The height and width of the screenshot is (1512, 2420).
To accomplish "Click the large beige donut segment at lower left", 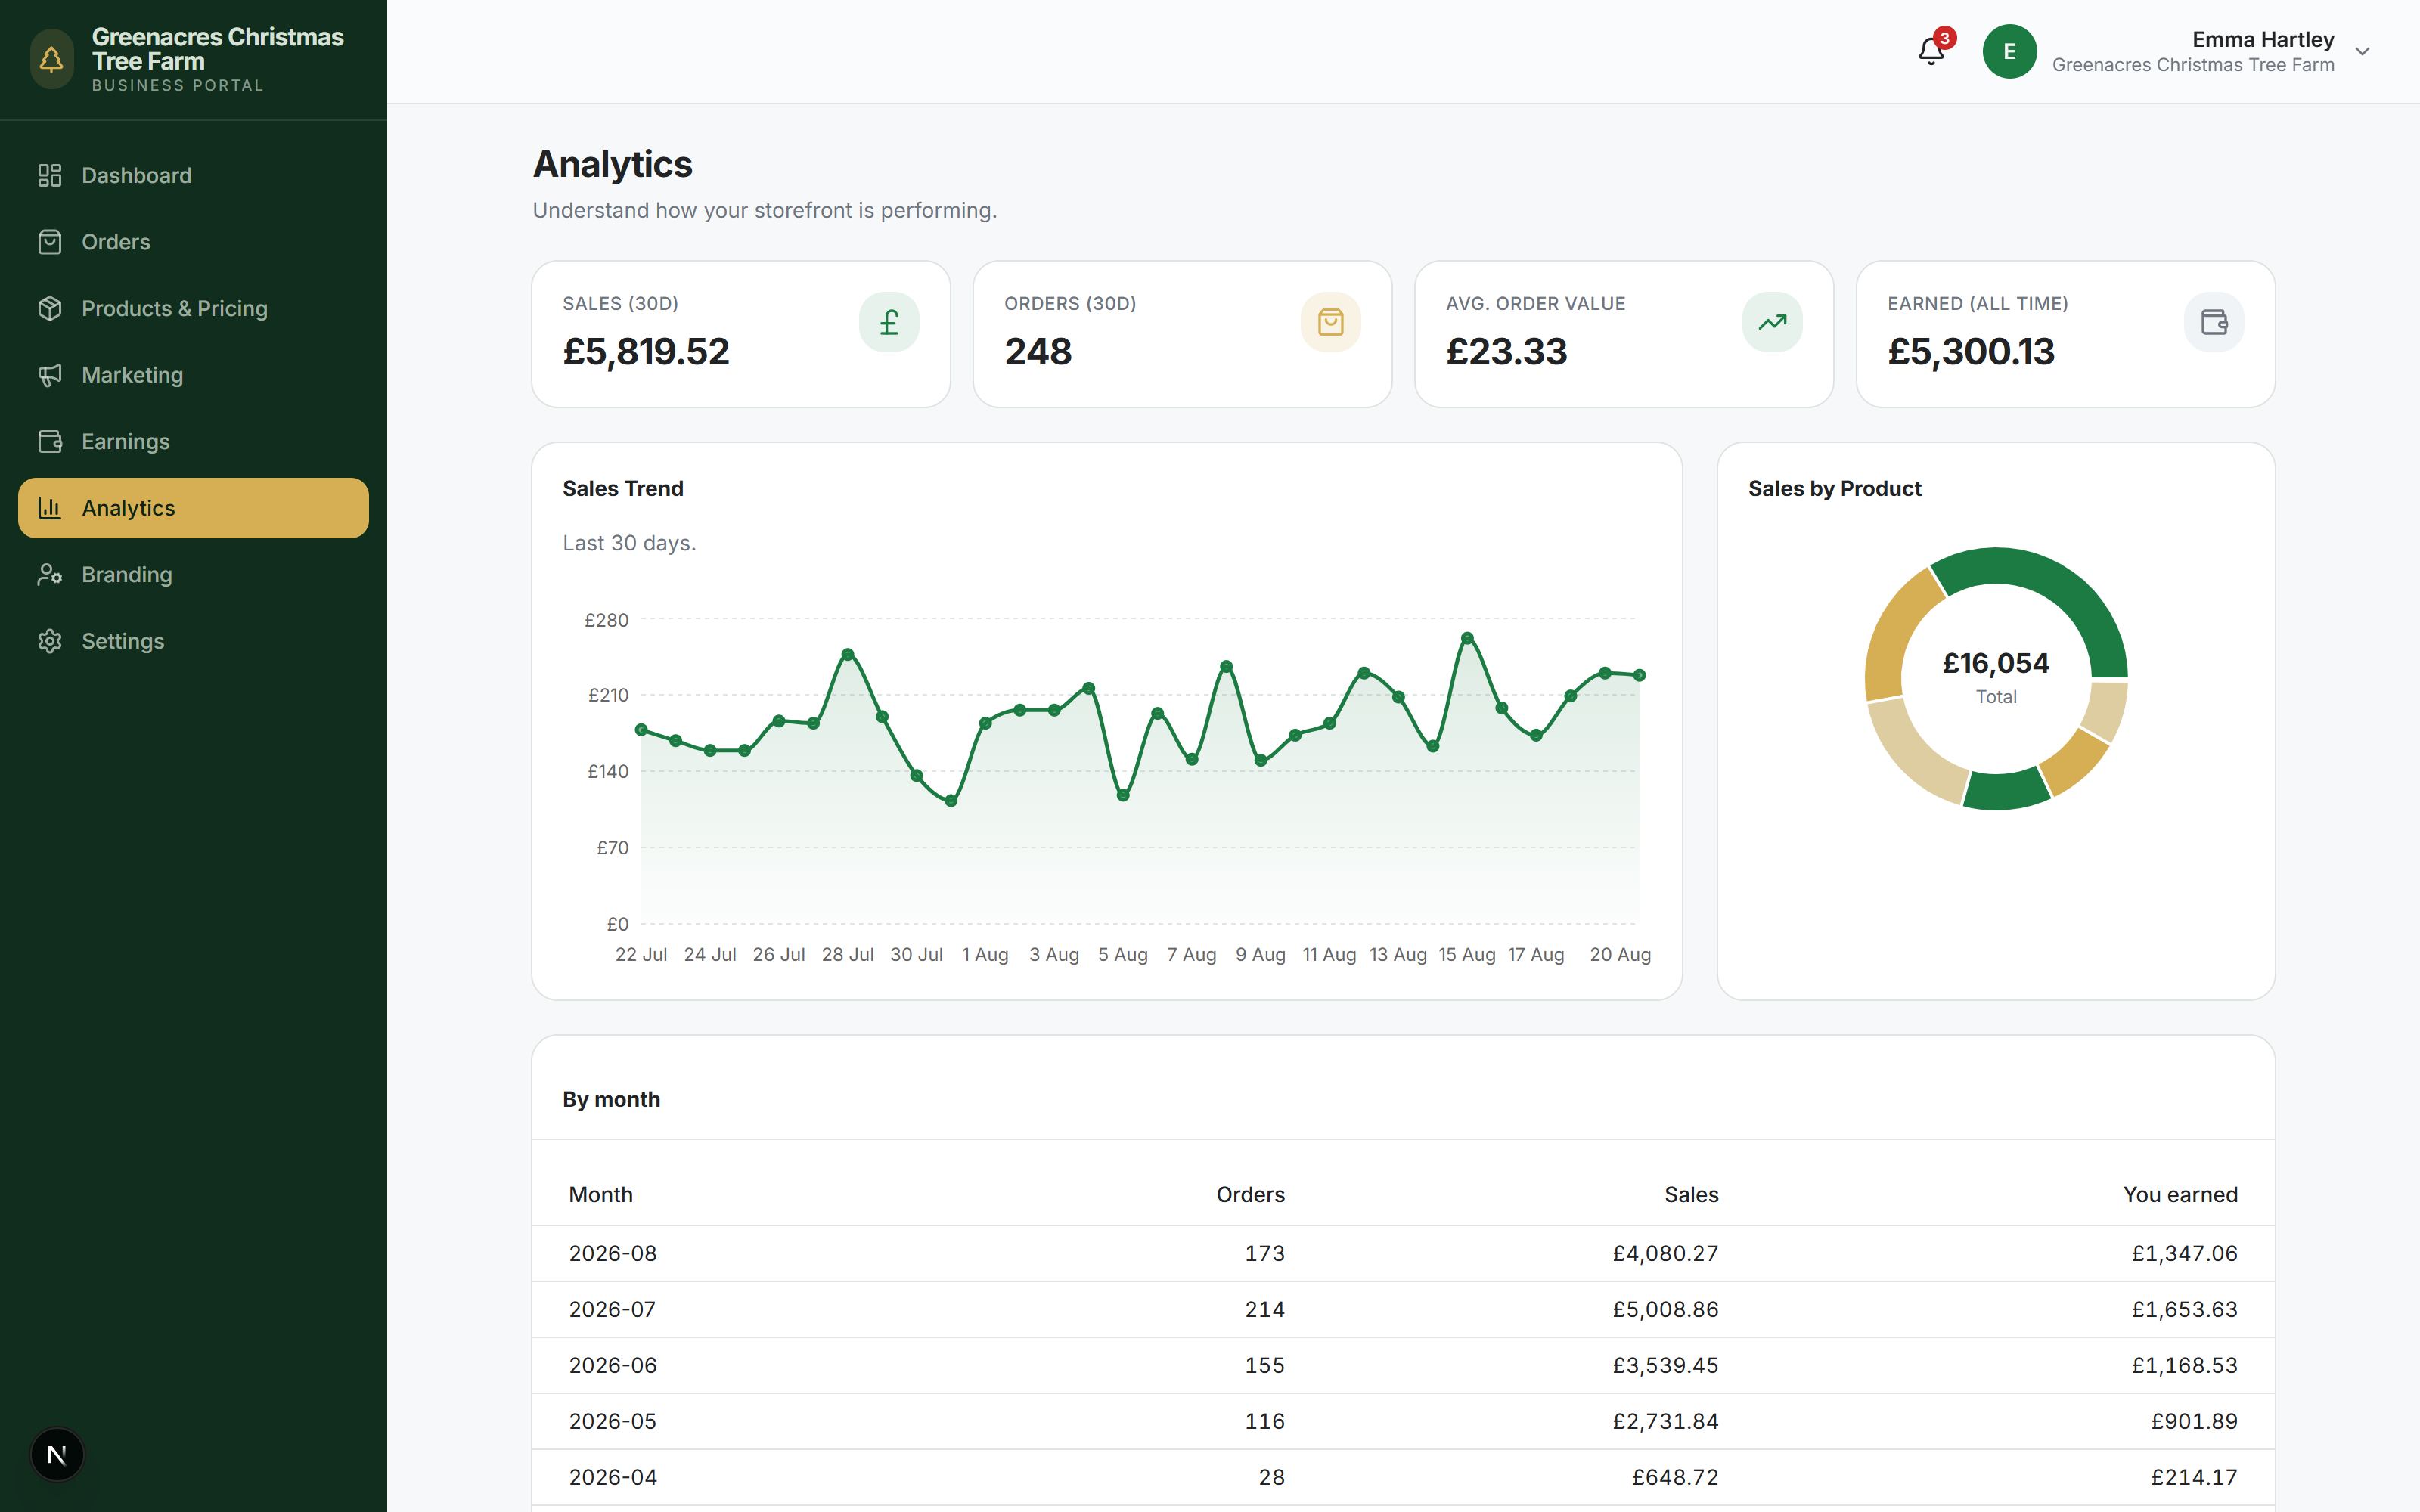I will (1912, 755).
